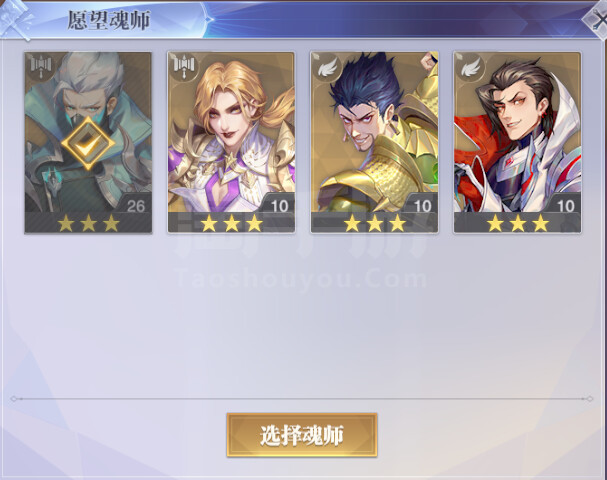Click the wing class icon on blue-haired card
Image resolution: width=607 pixels, height=480 pixels.
(x=327, y=67)
